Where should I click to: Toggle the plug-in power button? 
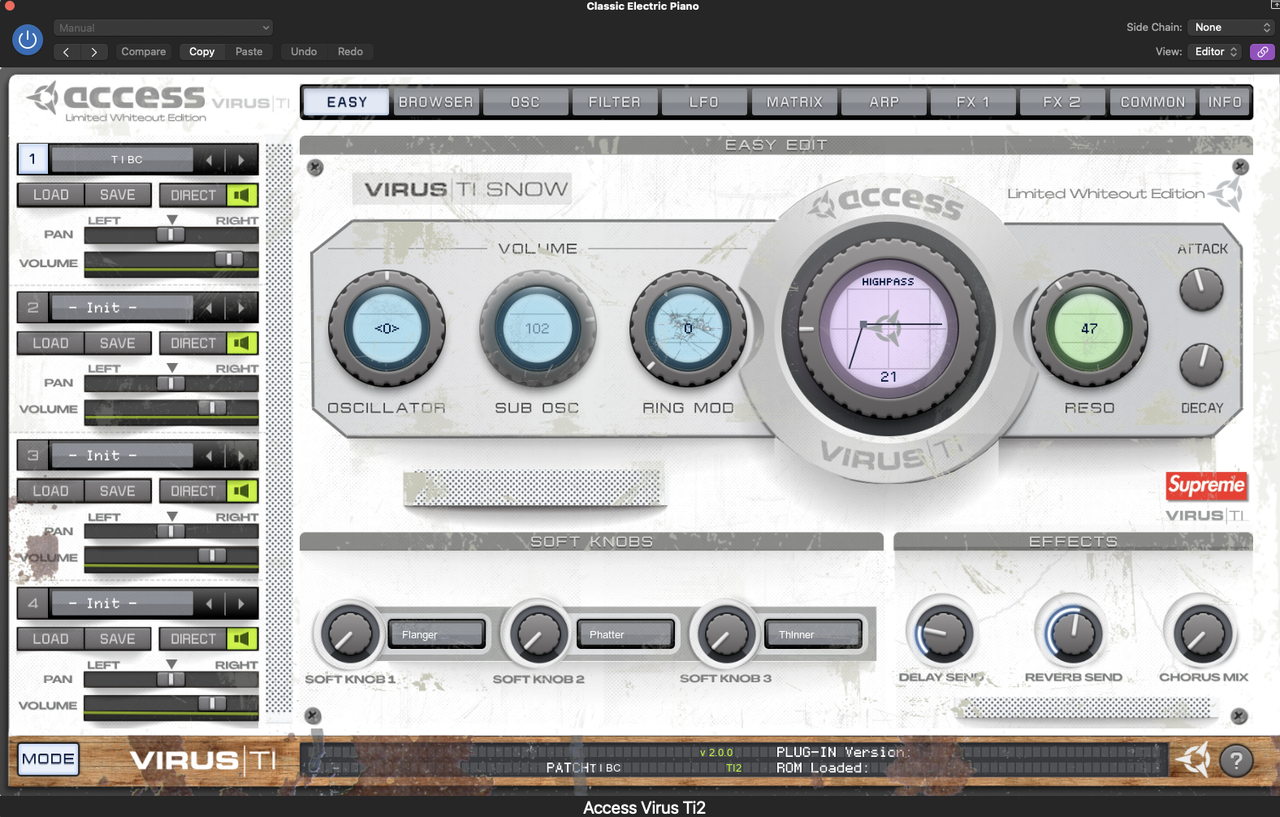27,40
